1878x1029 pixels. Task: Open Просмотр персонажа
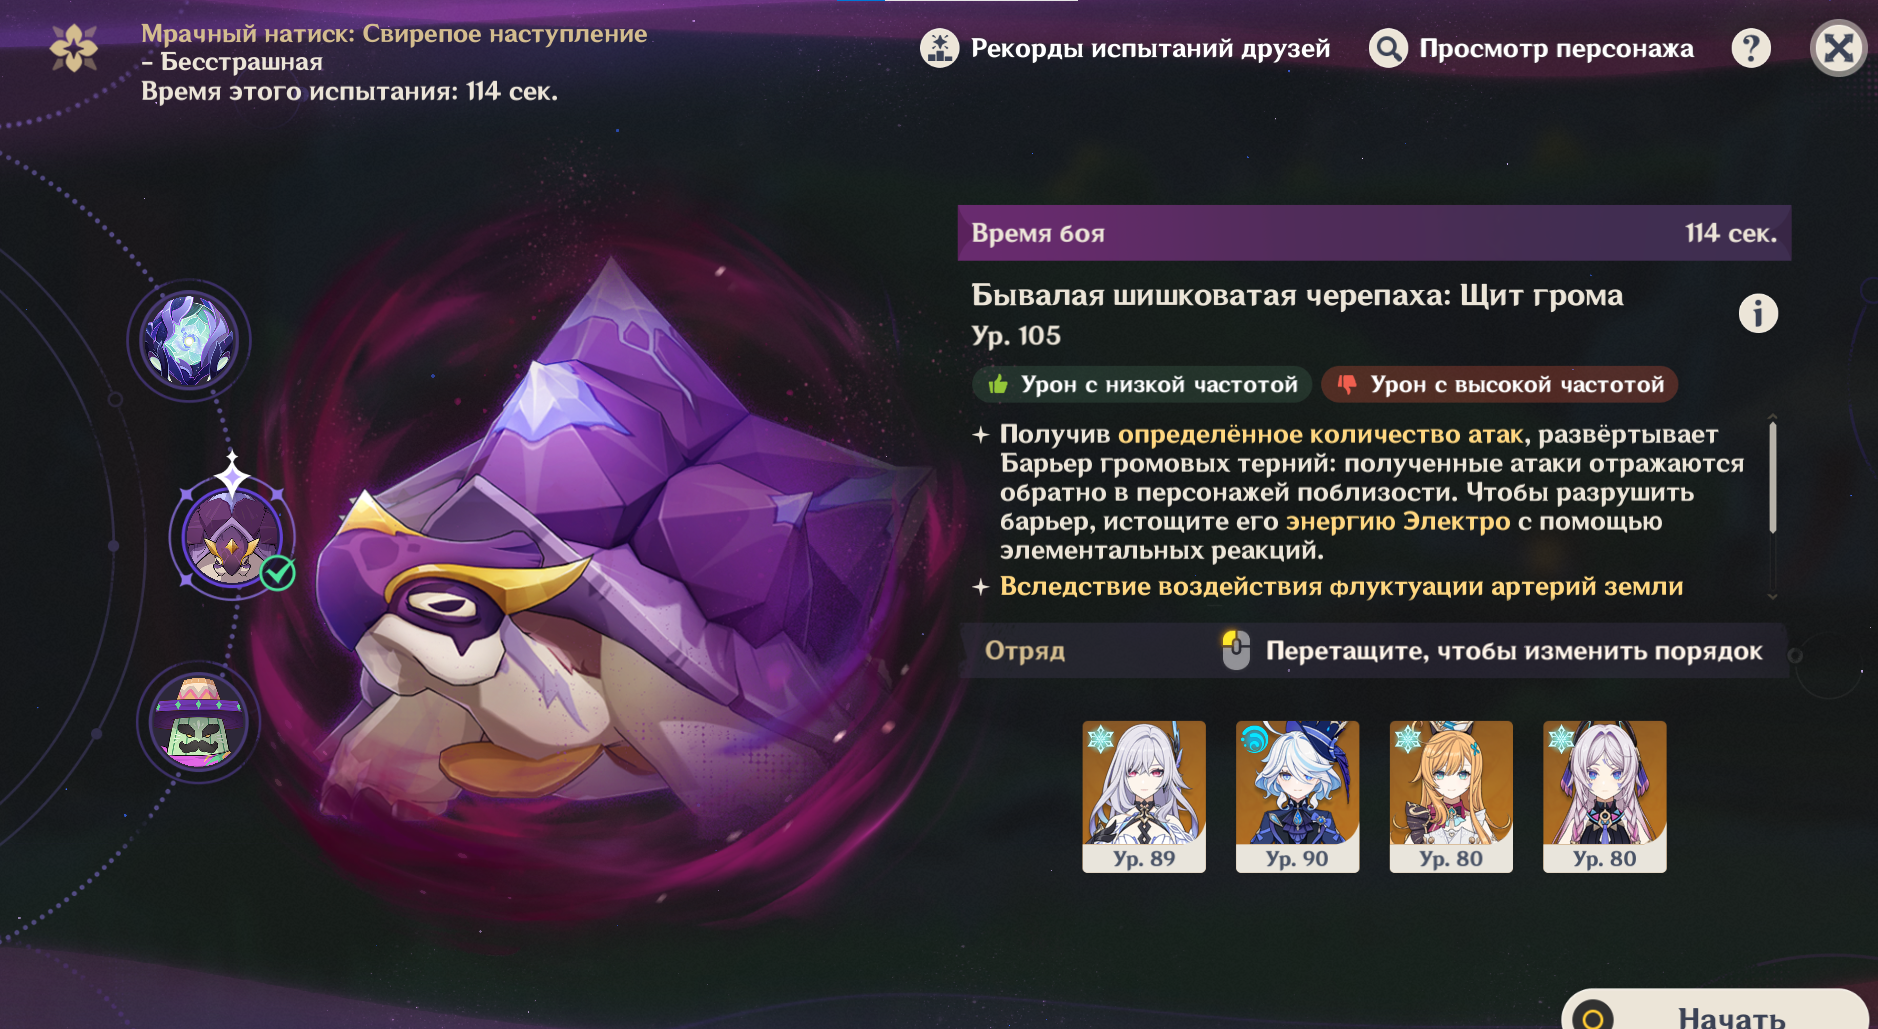tap(1556, 48)
